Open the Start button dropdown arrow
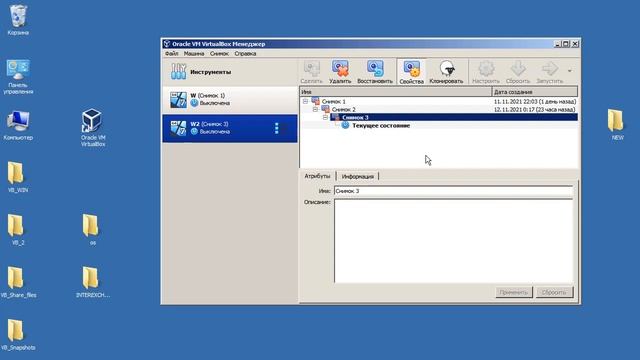 pyautogui.click(x=569, y=71)
